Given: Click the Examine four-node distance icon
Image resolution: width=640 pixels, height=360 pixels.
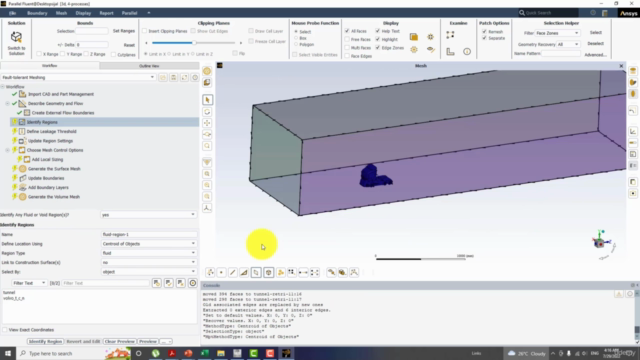Looking at the screenshot, I should click(x=450, y=36).
